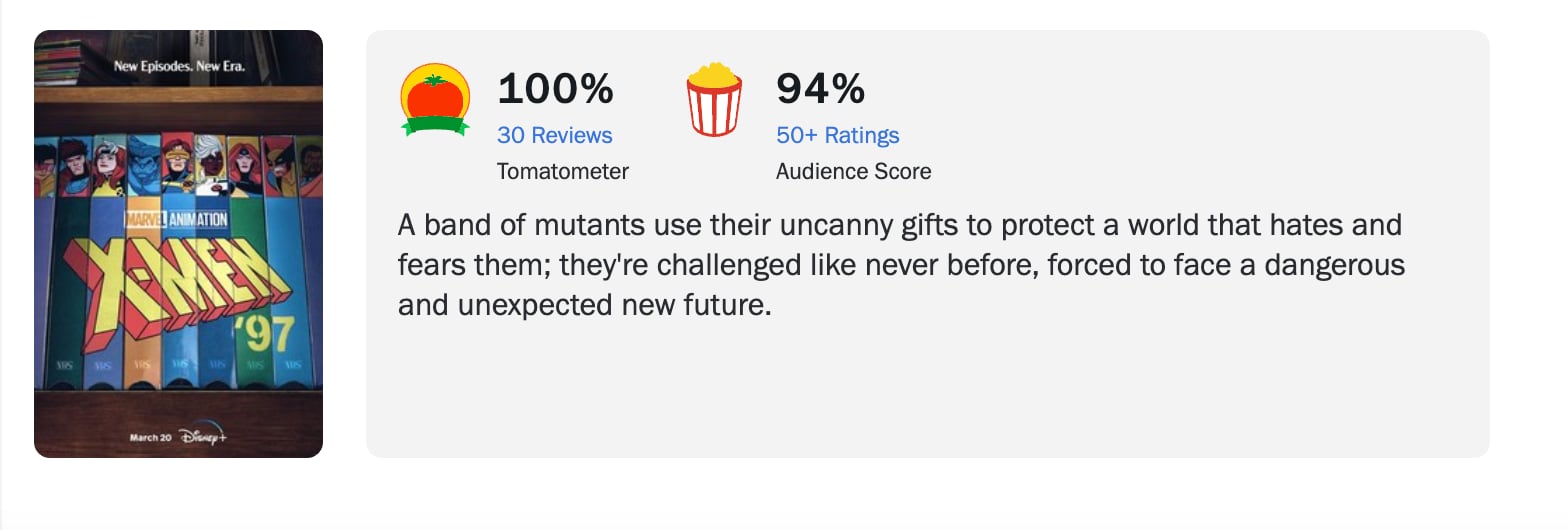Click Beast's blue face on the VHS spine
1568x530 pixels.
coord(143,165)
